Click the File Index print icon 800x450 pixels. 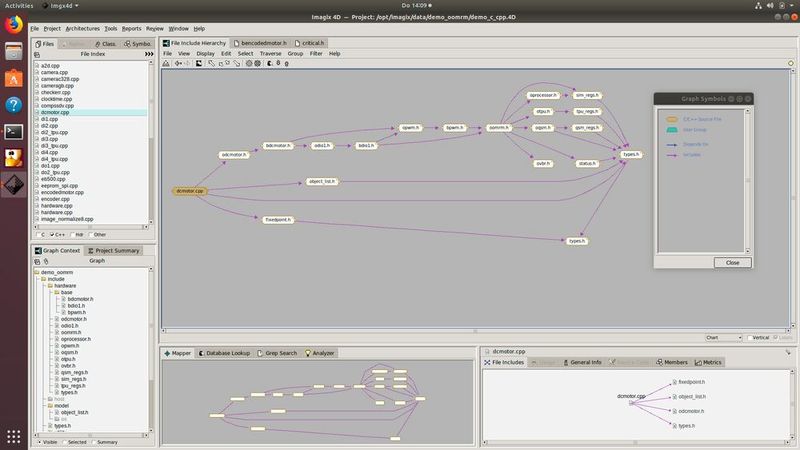pos(37,54)
